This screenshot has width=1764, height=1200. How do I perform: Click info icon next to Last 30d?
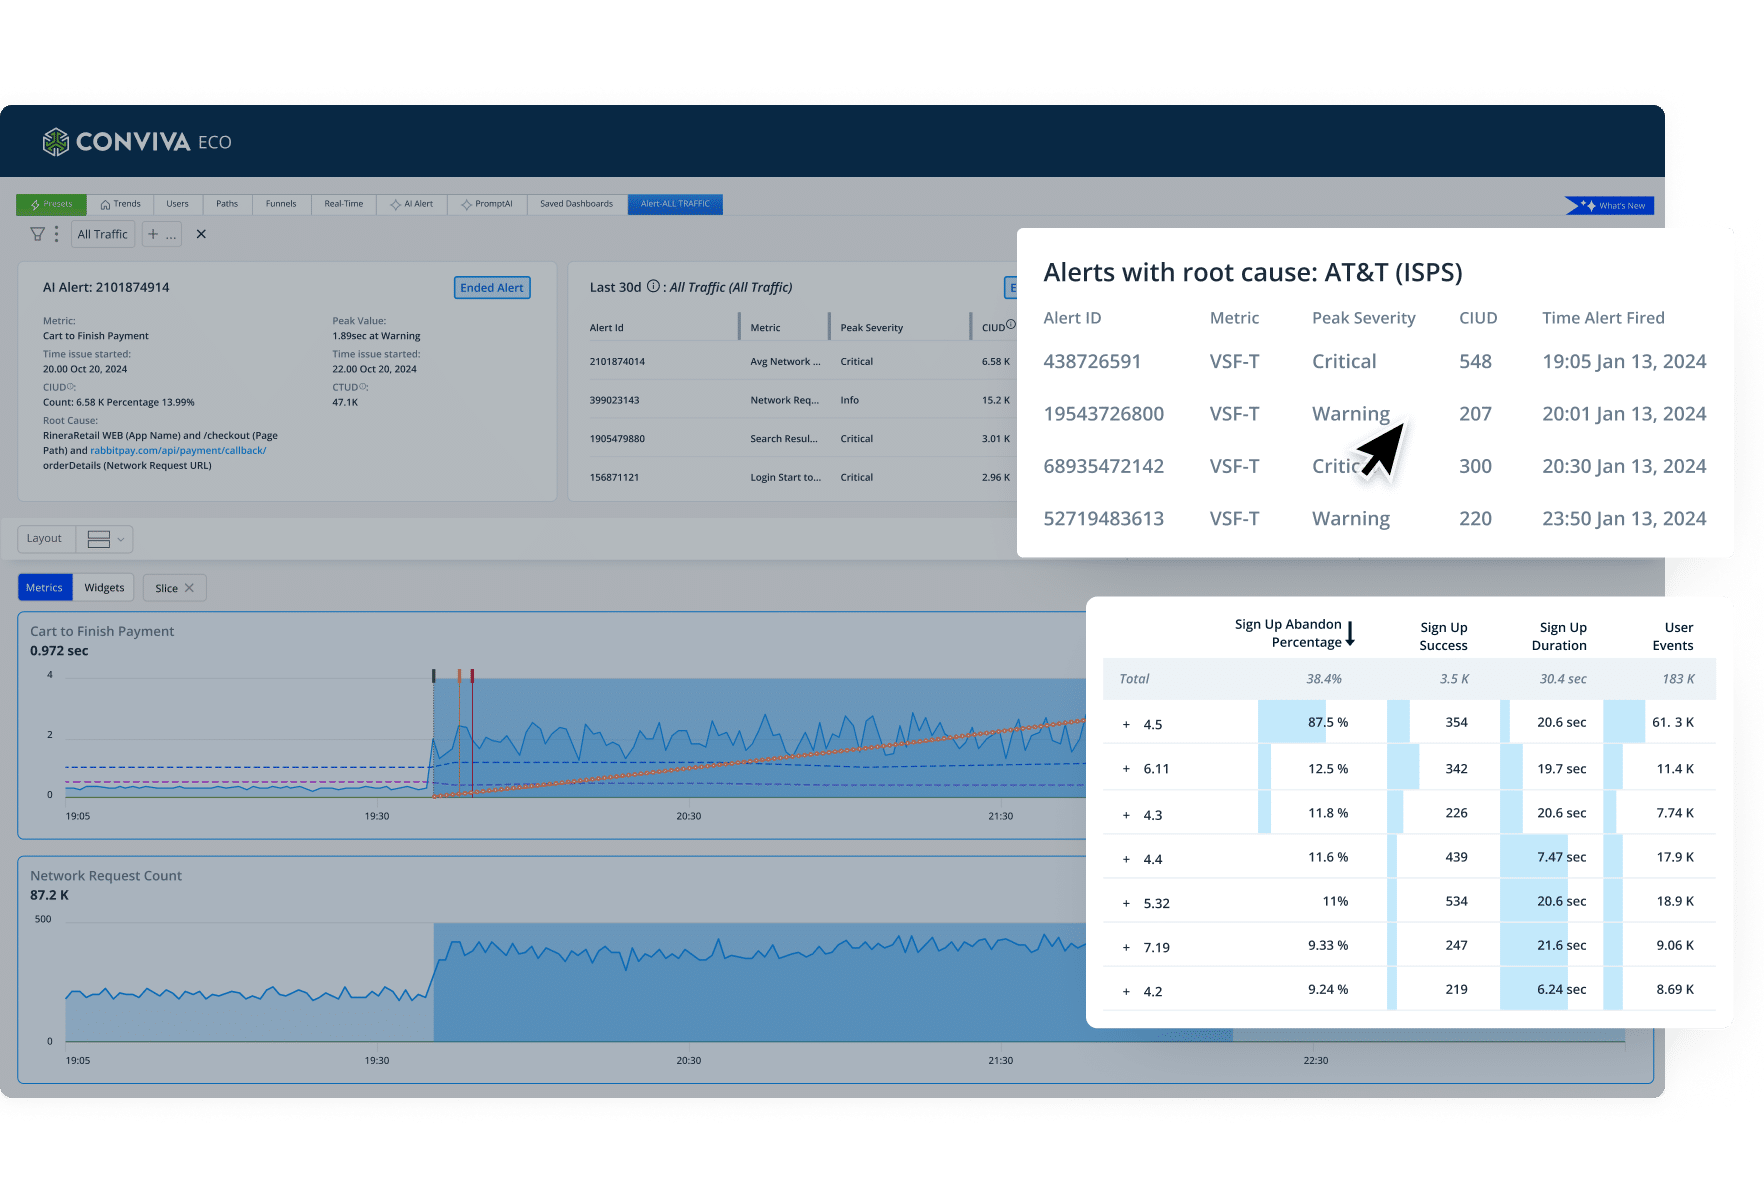tap(653, 286)
